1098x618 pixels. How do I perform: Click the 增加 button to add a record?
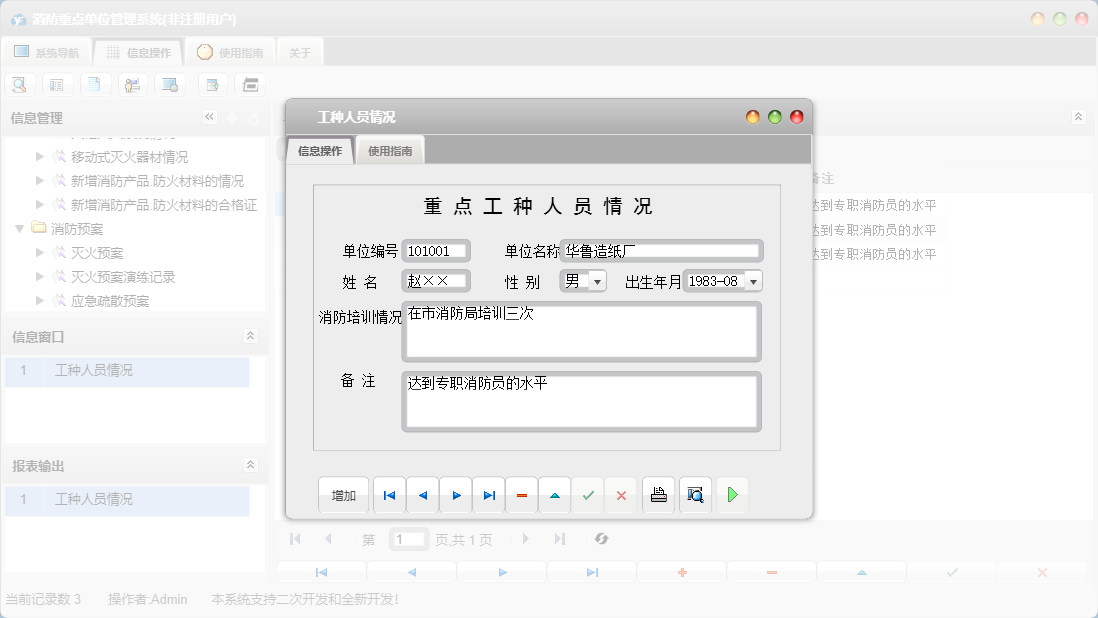click(x=343, y=494)
